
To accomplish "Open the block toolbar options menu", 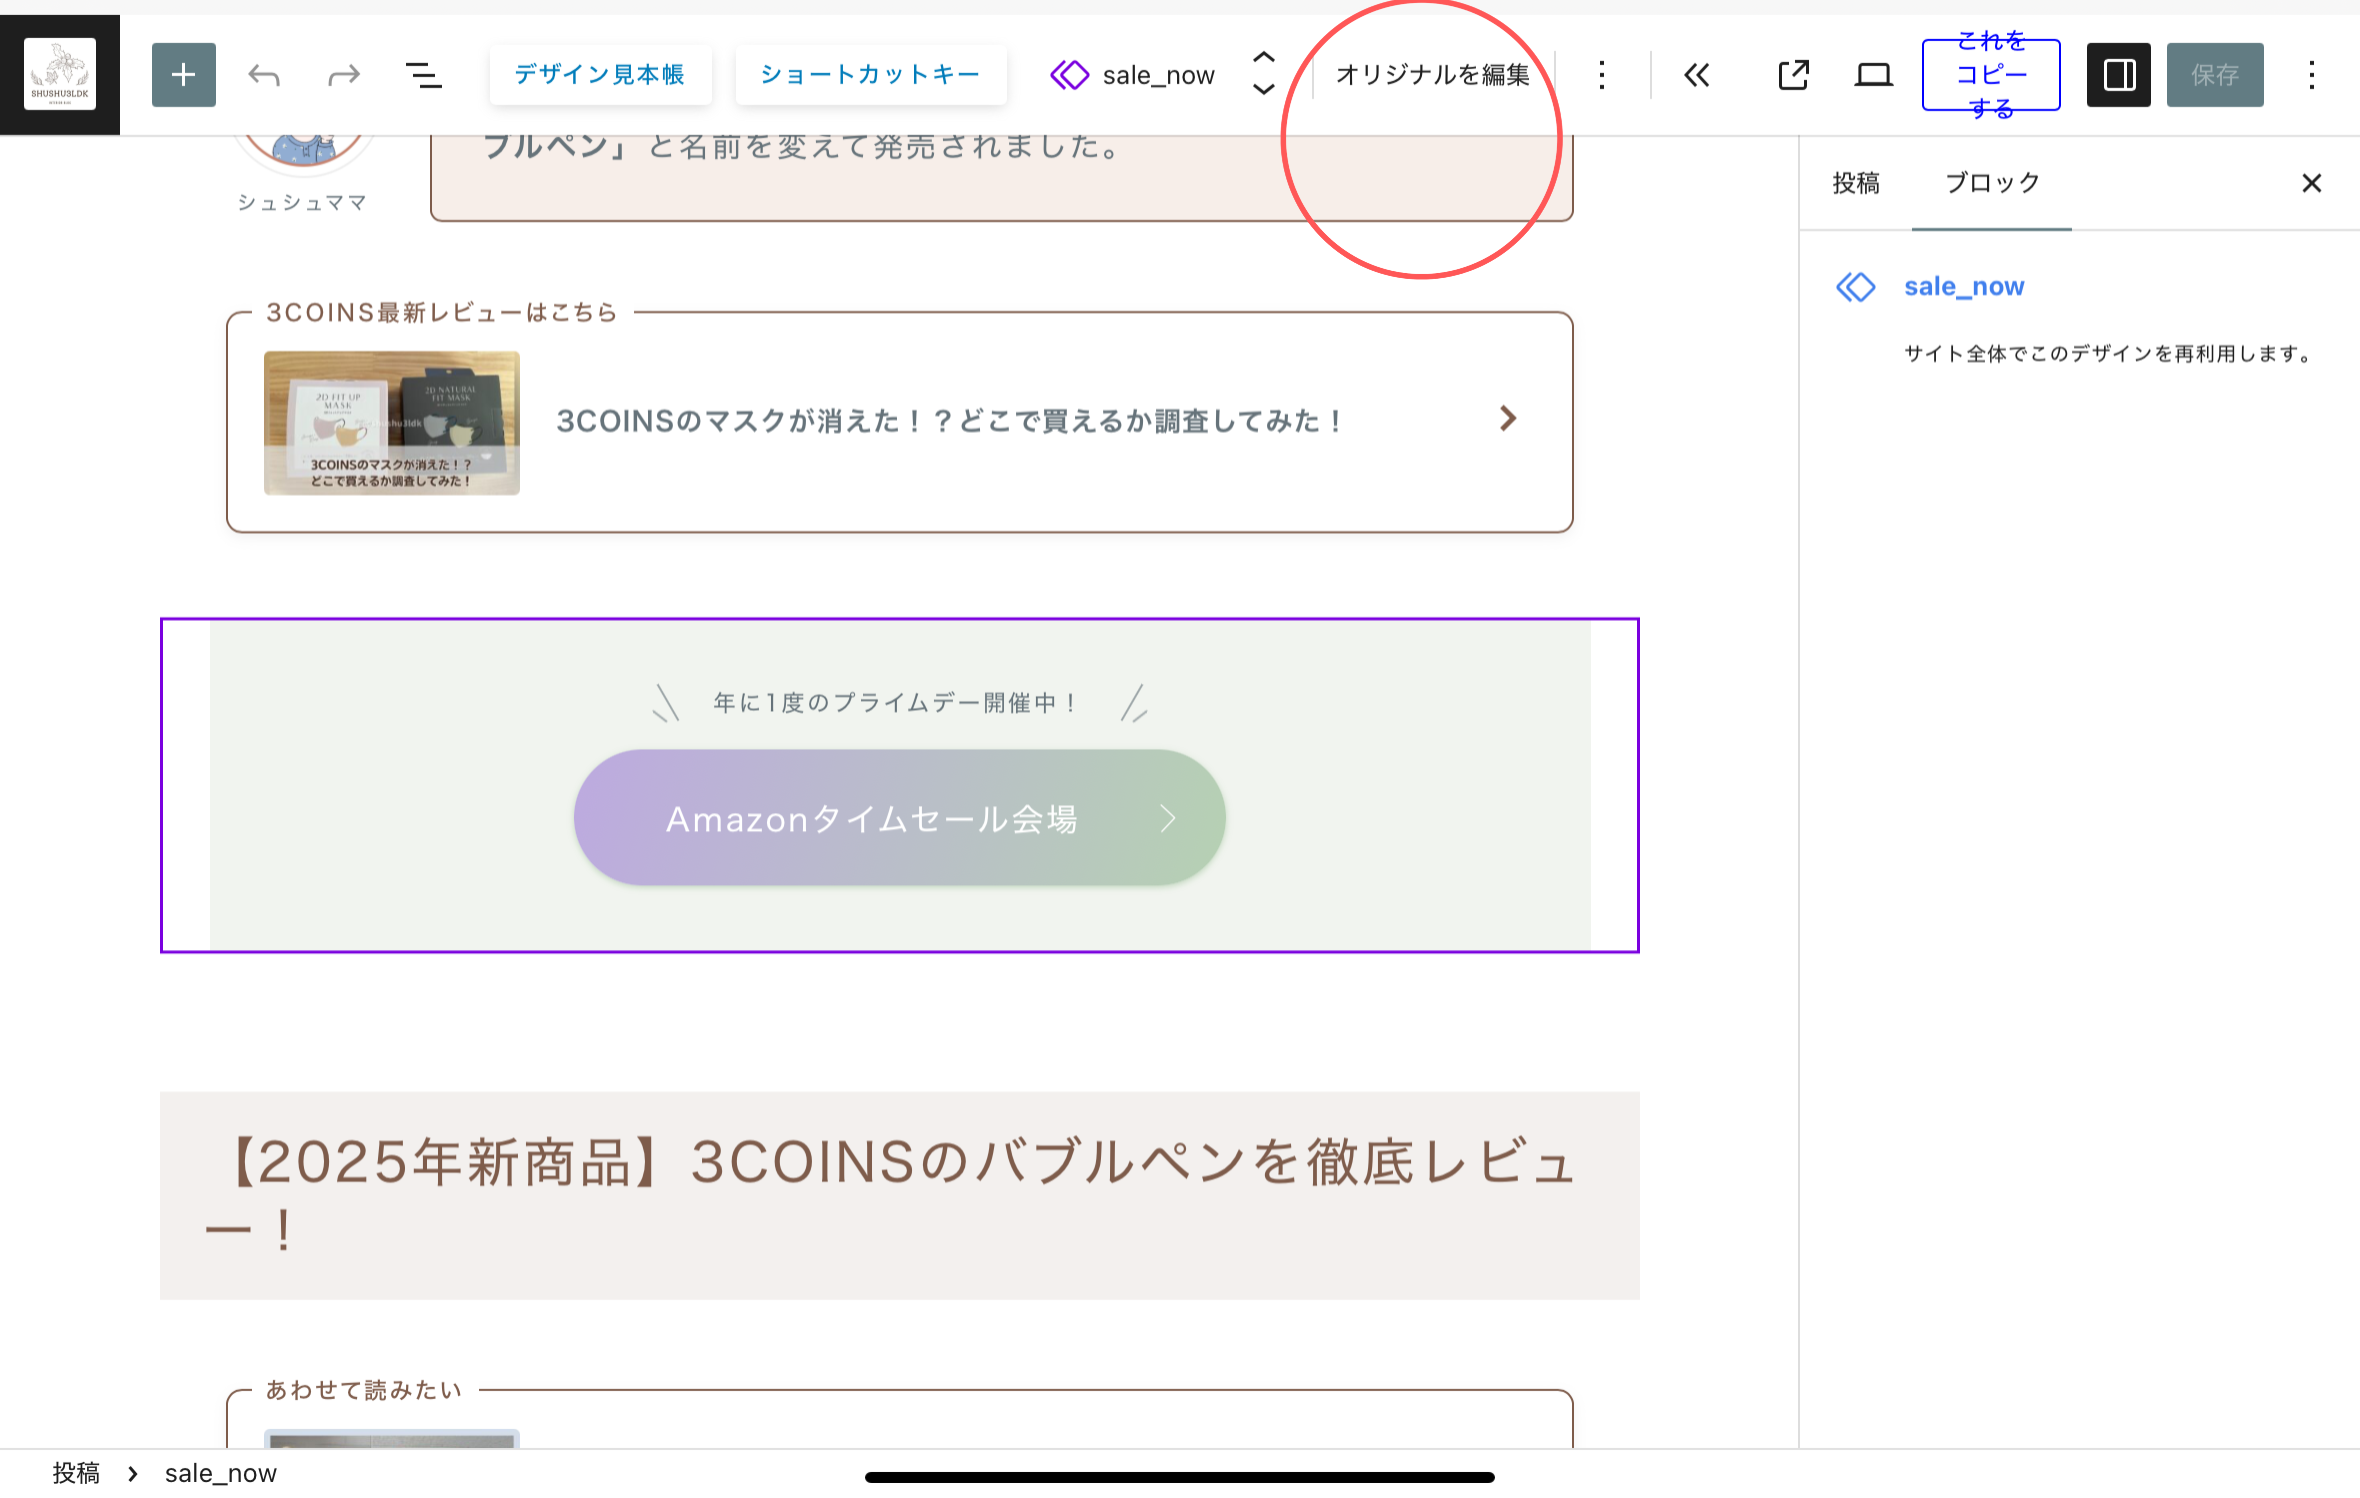I will pos(1602,75).
